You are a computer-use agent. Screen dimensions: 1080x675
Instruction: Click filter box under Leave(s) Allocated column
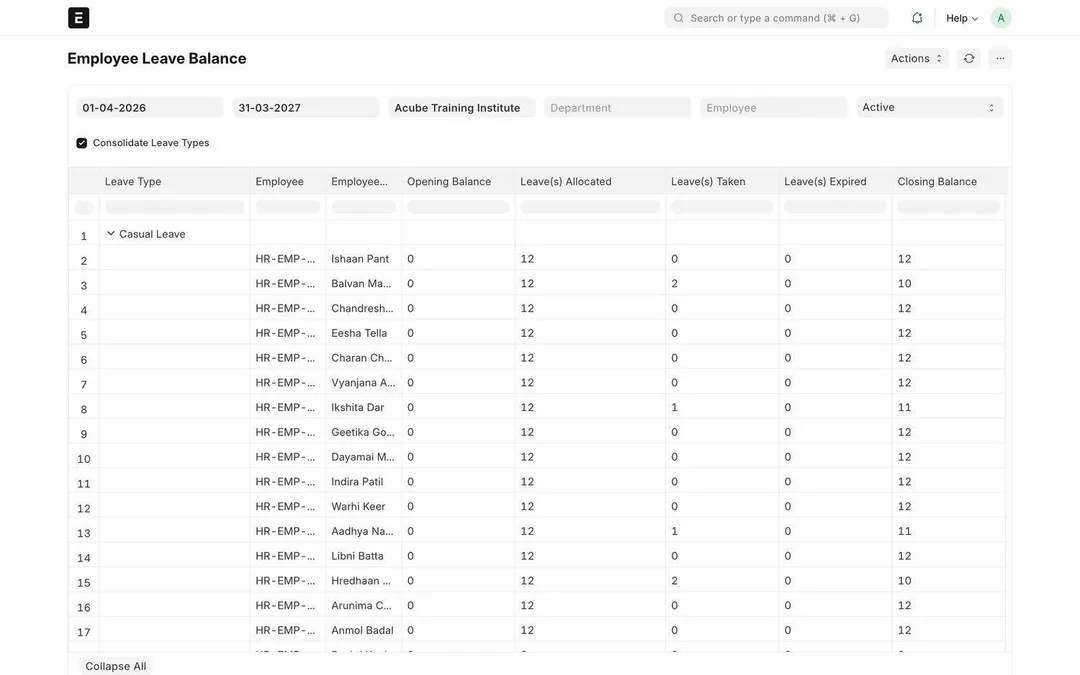[590, 207]
